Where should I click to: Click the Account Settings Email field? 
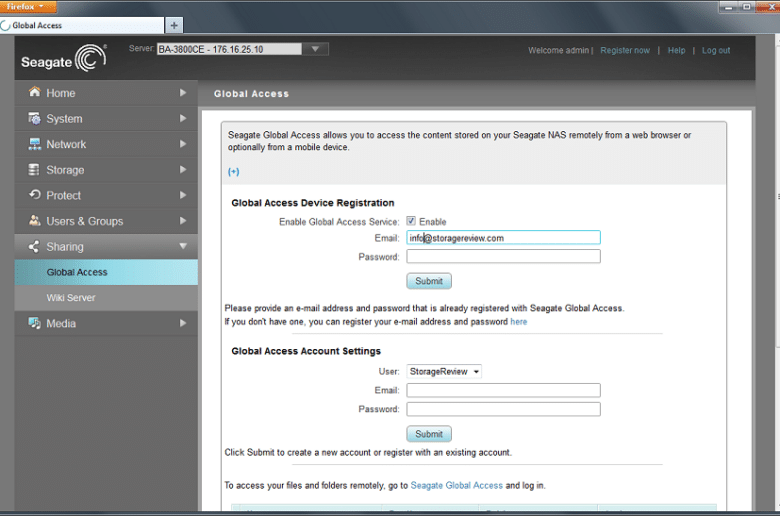(503, 390)
